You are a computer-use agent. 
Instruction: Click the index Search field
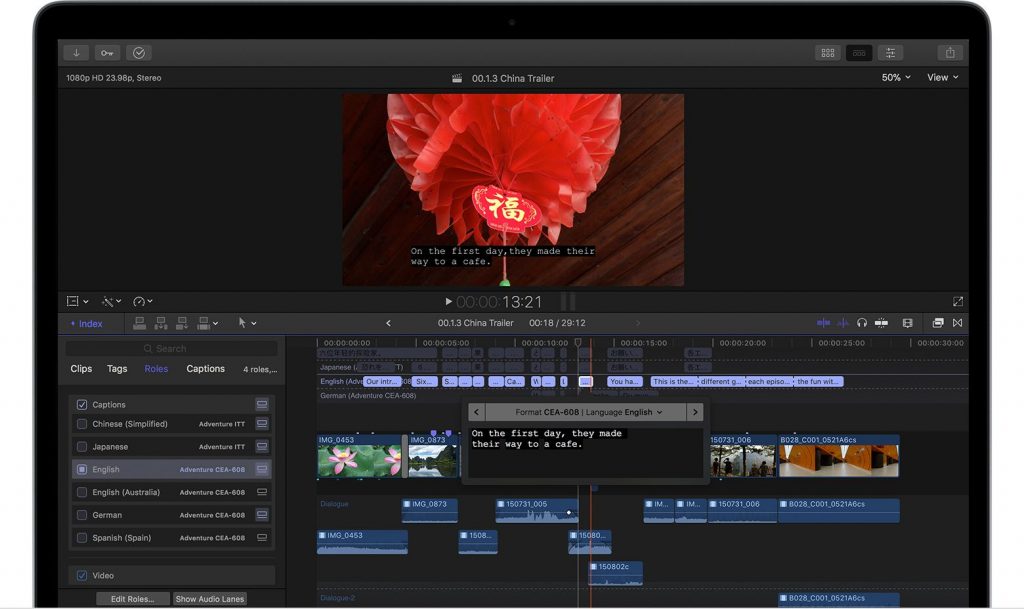click(171, 349)
